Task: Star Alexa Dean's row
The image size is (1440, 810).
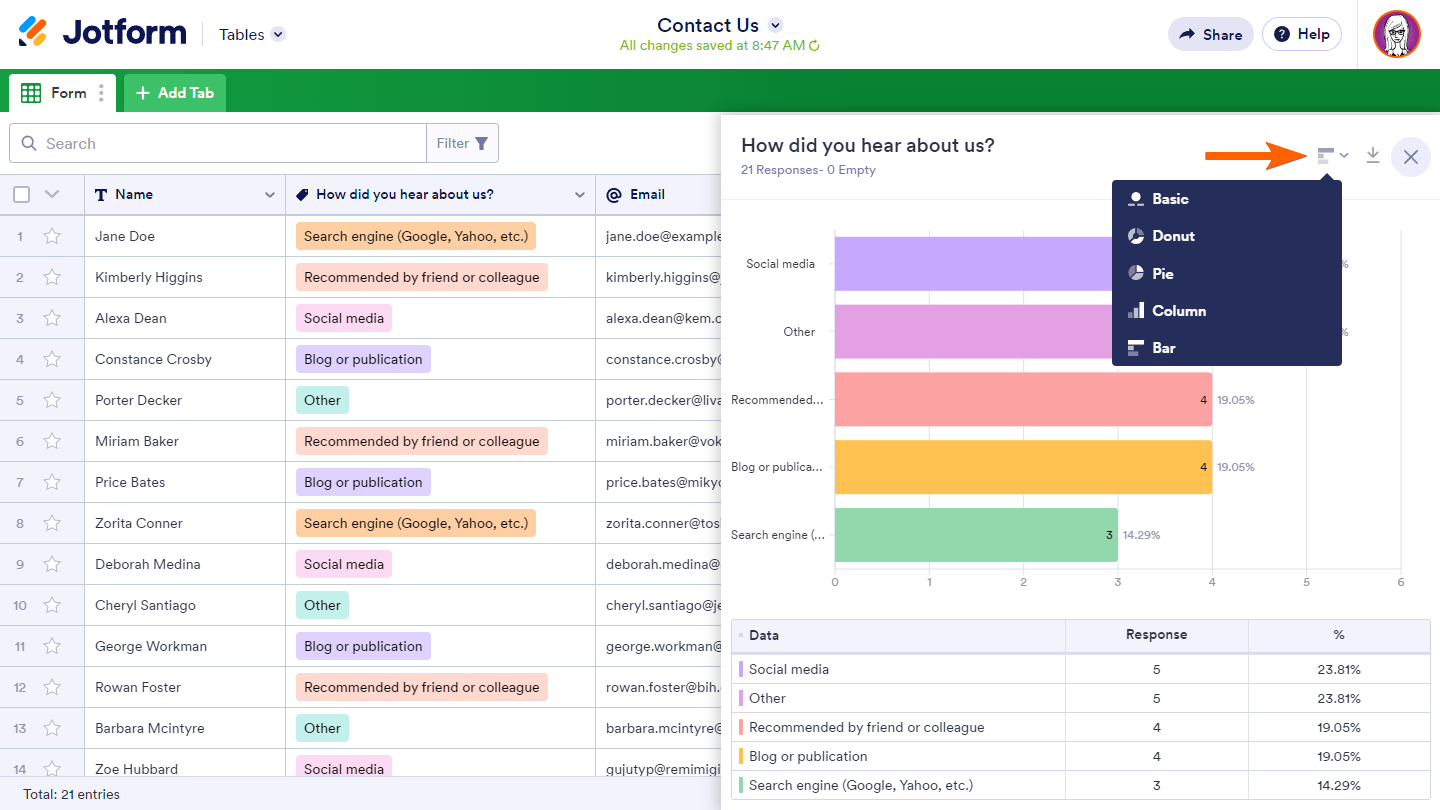Action: click(52, 318)
